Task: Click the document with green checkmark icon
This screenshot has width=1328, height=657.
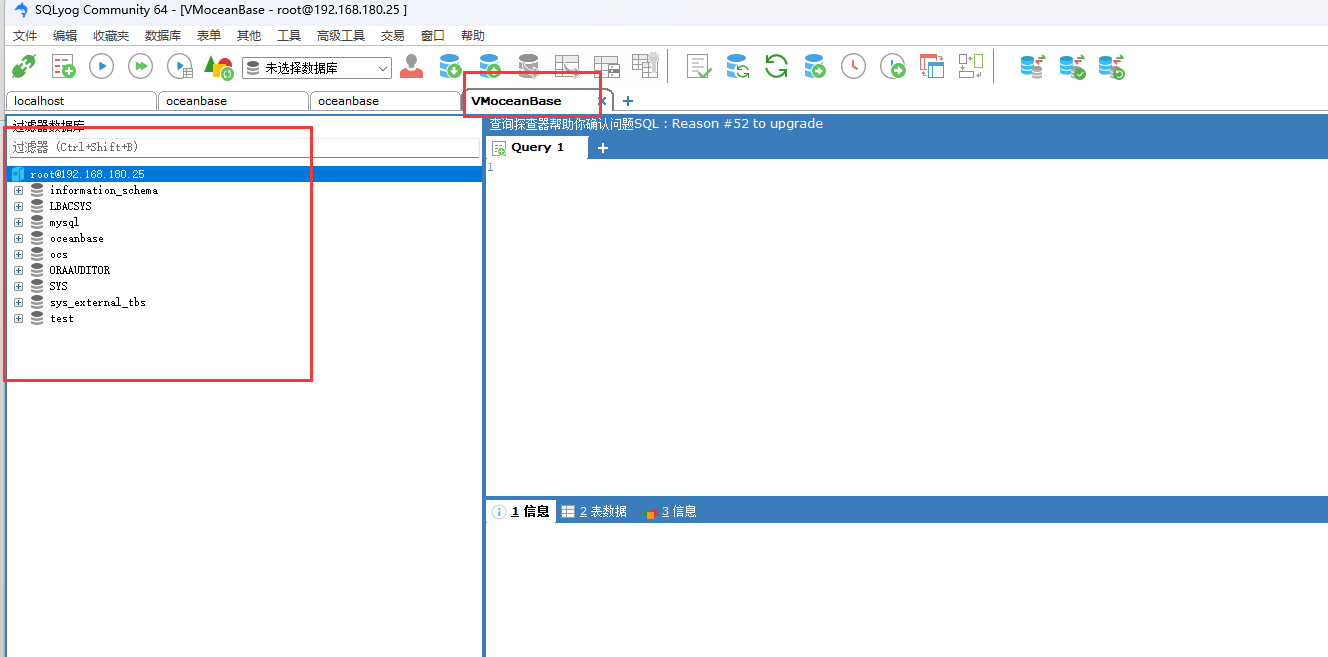Action: point(699,67)
